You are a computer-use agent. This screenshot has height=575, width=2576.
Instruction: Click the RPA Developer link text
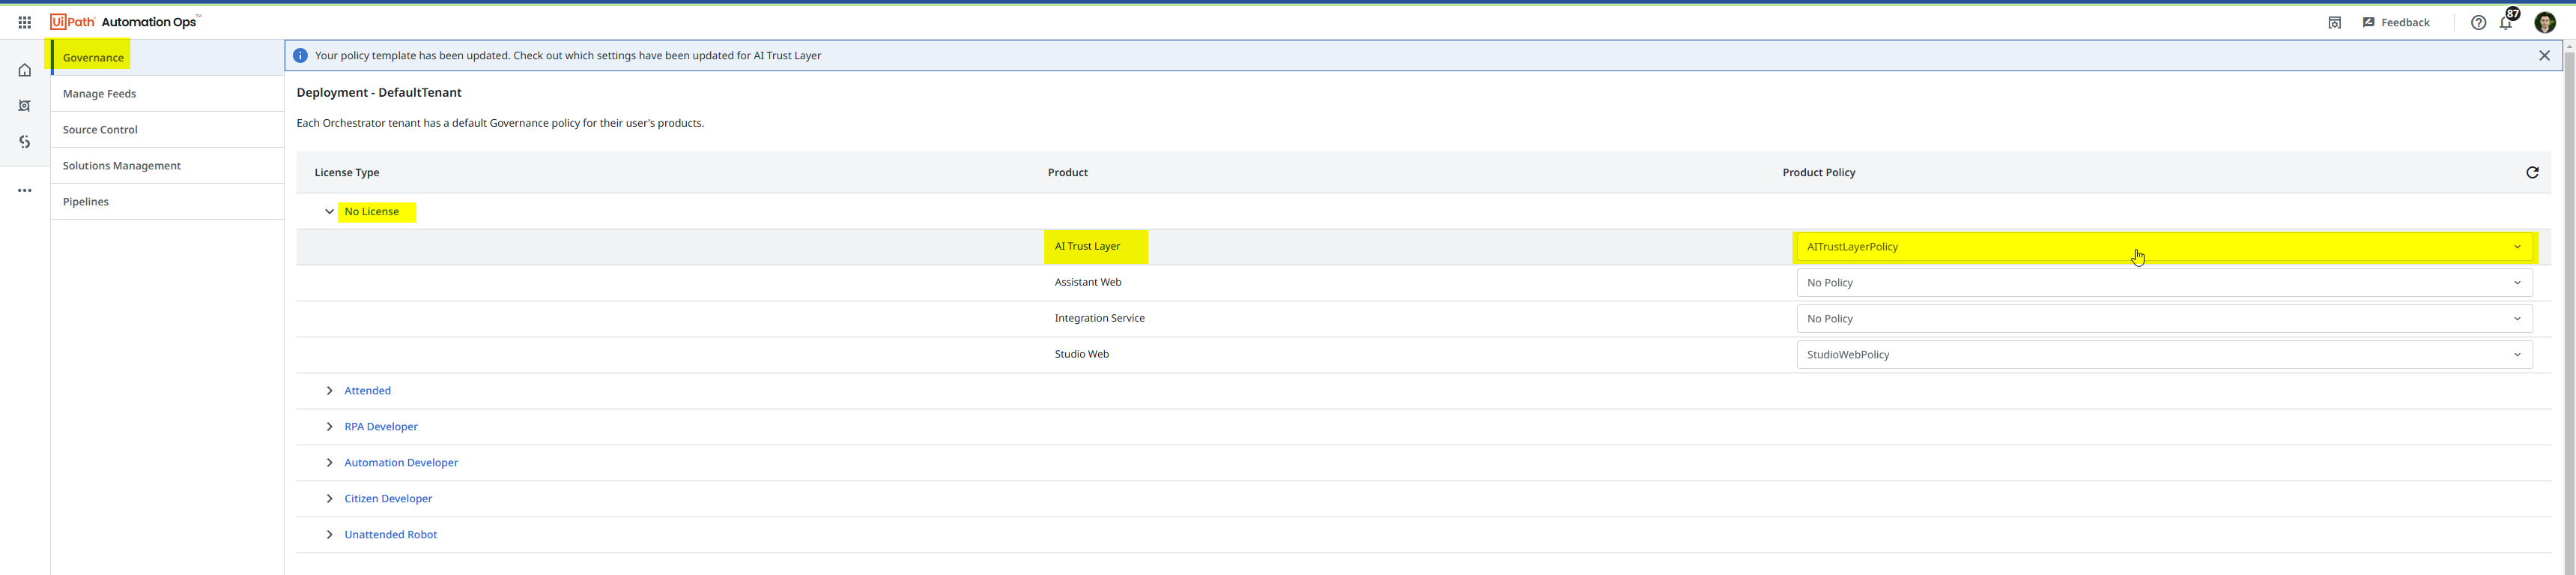(381, 427)
